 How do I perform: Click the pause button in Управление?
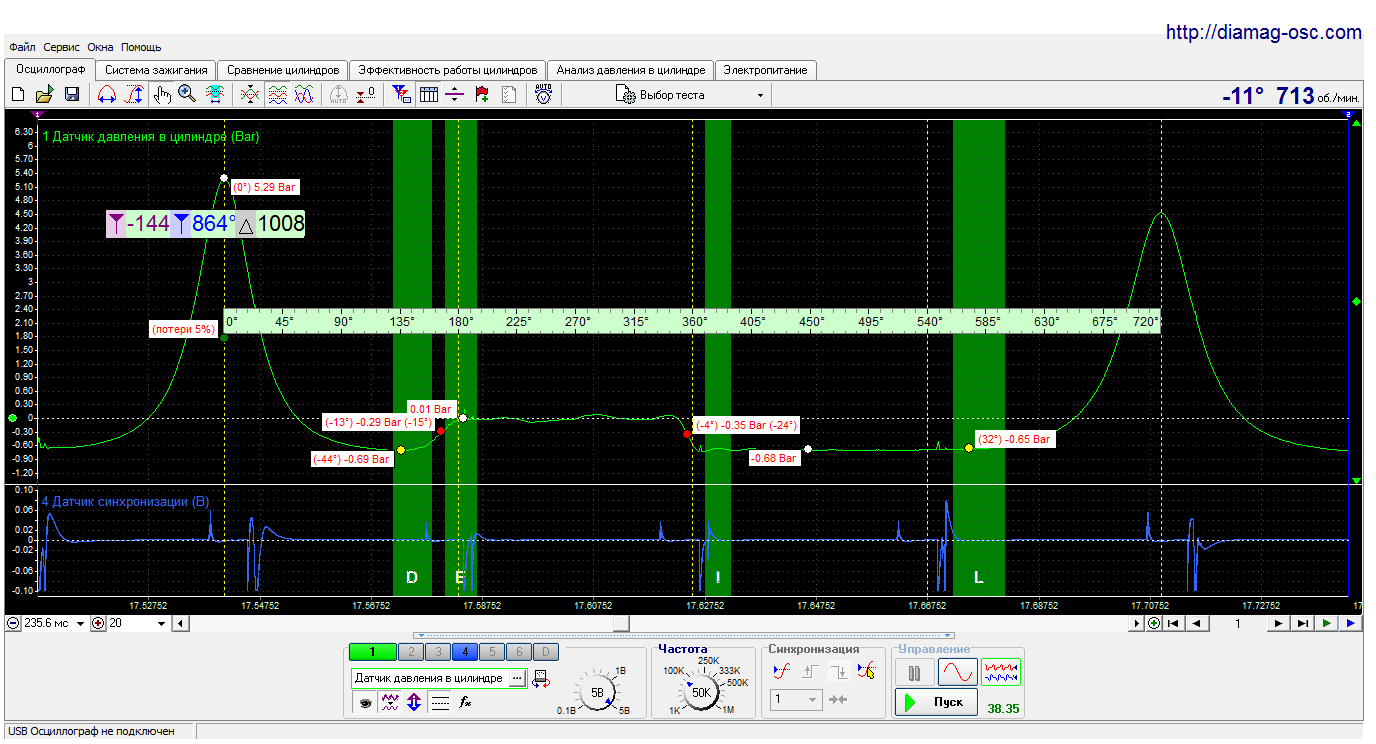tap(913, 672)
